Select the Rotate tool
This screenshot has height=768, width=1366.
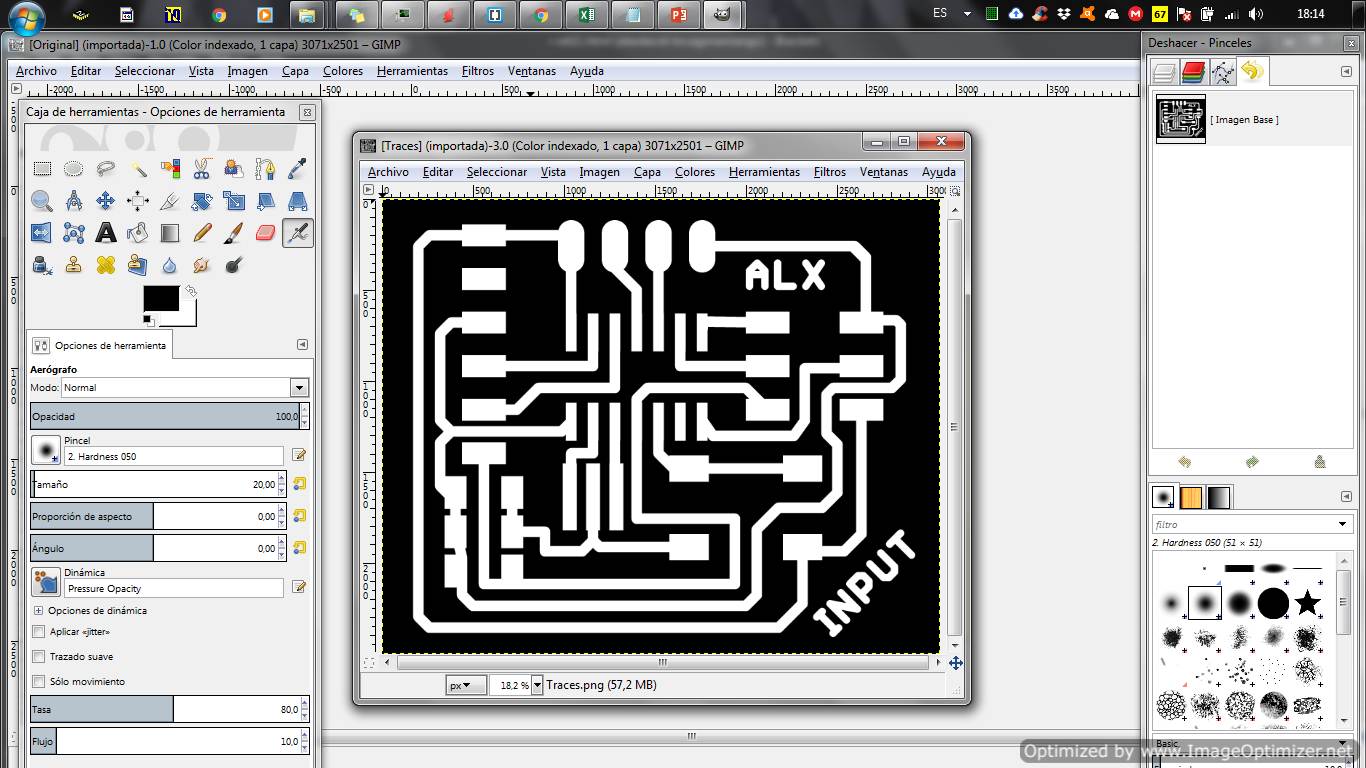pos(202,201)
